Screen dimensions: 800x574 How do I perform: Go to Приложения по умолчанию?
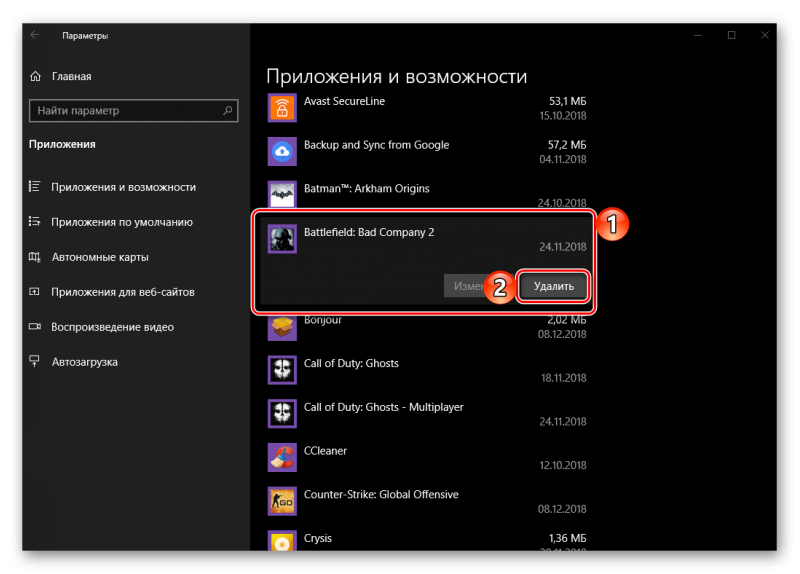point(122,222)
